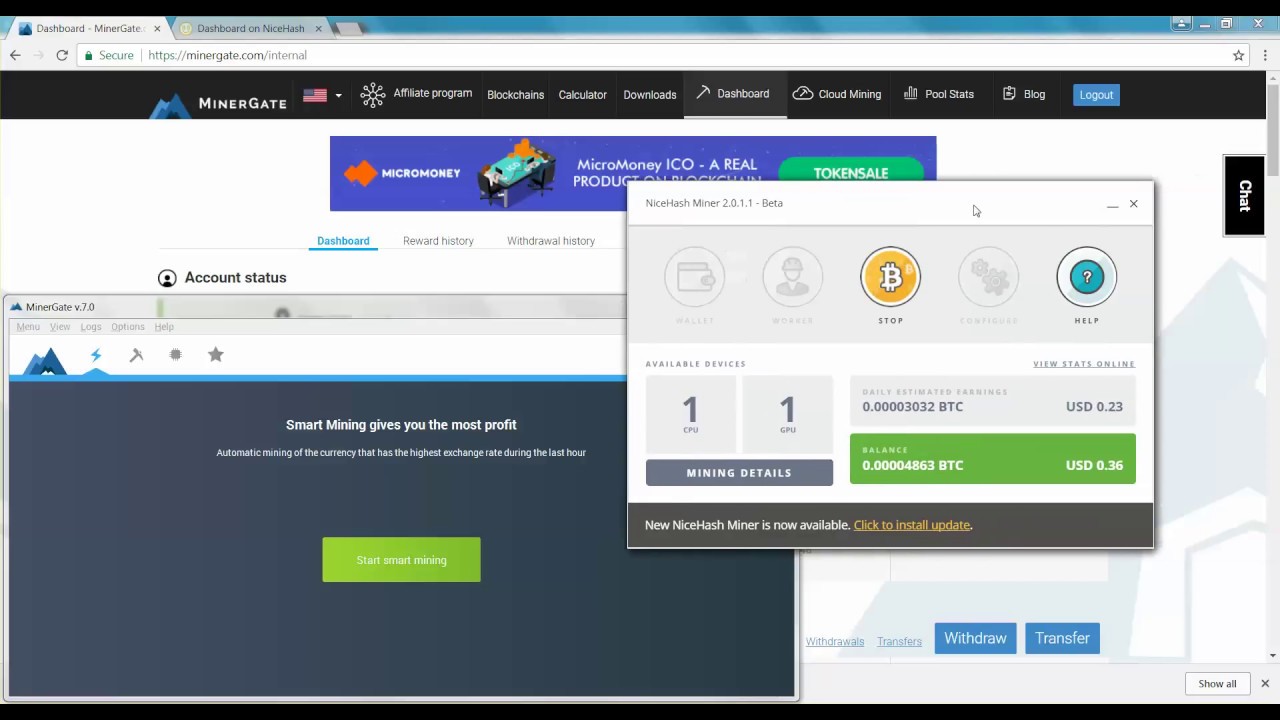The height and width of the screenshot is (720, 1280).
Task: Open Pool Stats page
Action: tap(938, 94)
